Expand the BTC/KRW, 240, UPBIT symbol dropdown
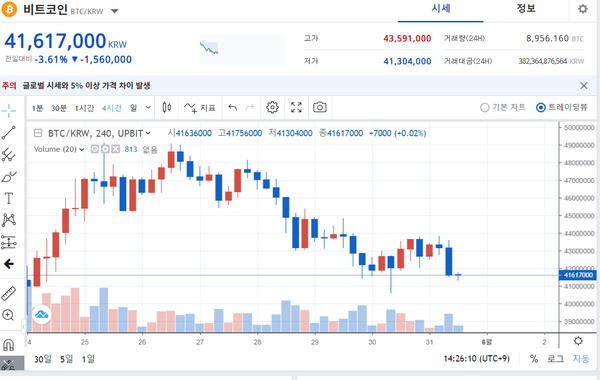 point(148,133)
